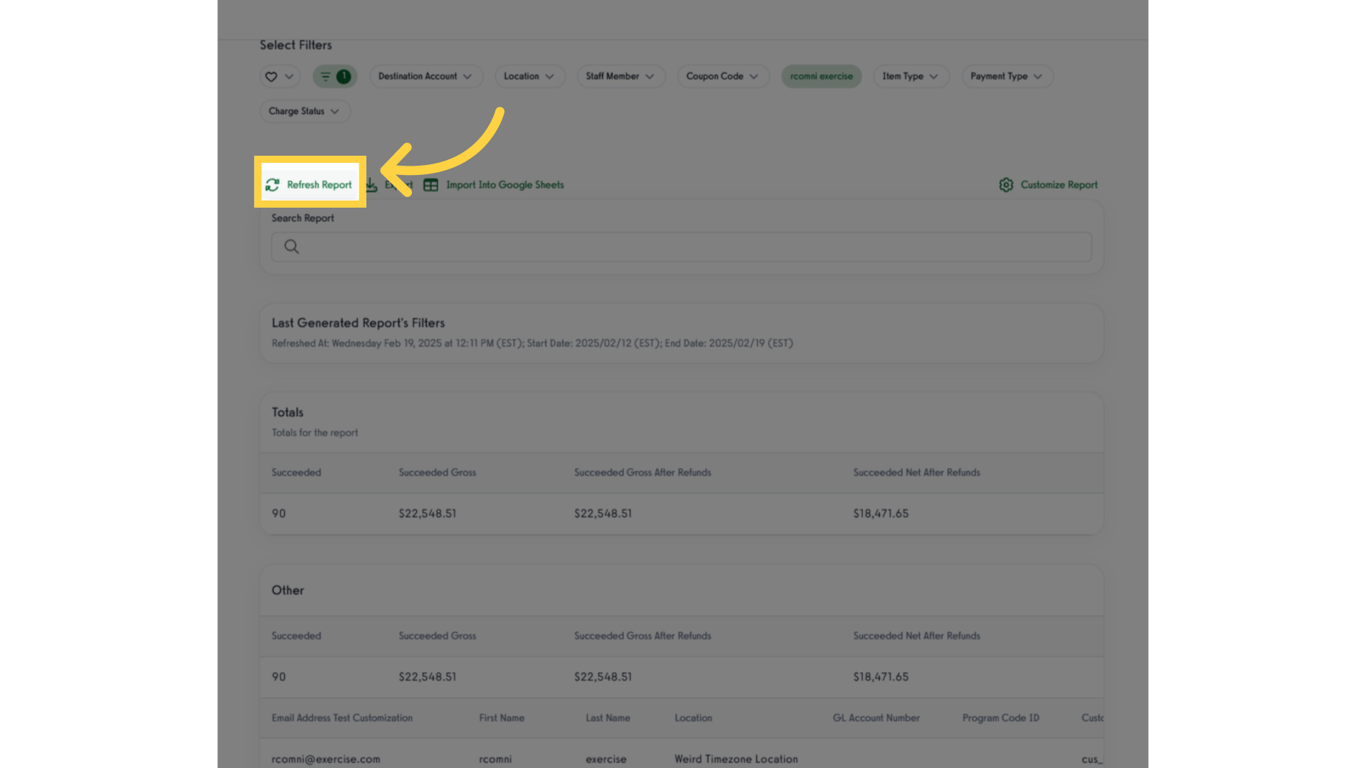Click the Last Name column header

(608, 718)
